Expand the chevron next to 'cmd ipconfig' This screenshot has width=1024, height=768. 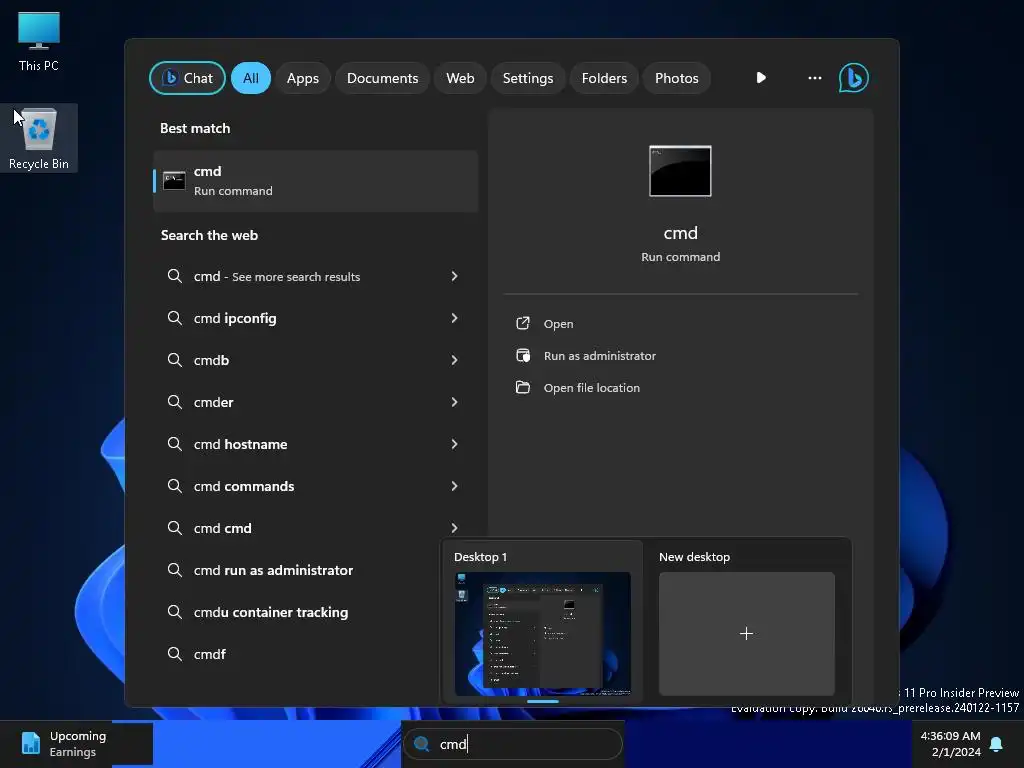(455, 318)
